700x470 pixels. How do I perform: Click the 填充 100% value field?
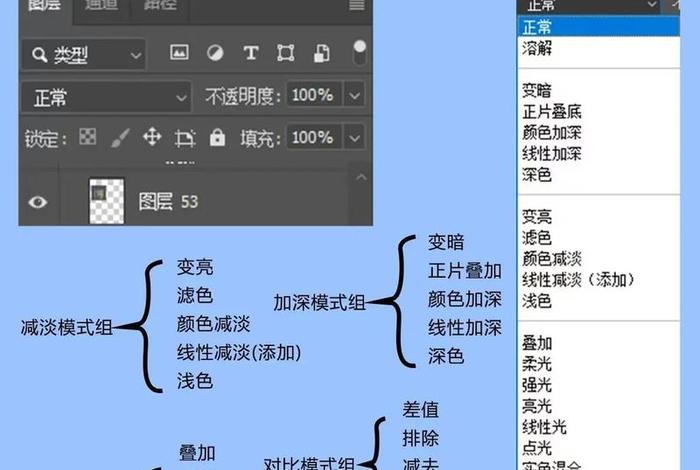tap(314, 137)
